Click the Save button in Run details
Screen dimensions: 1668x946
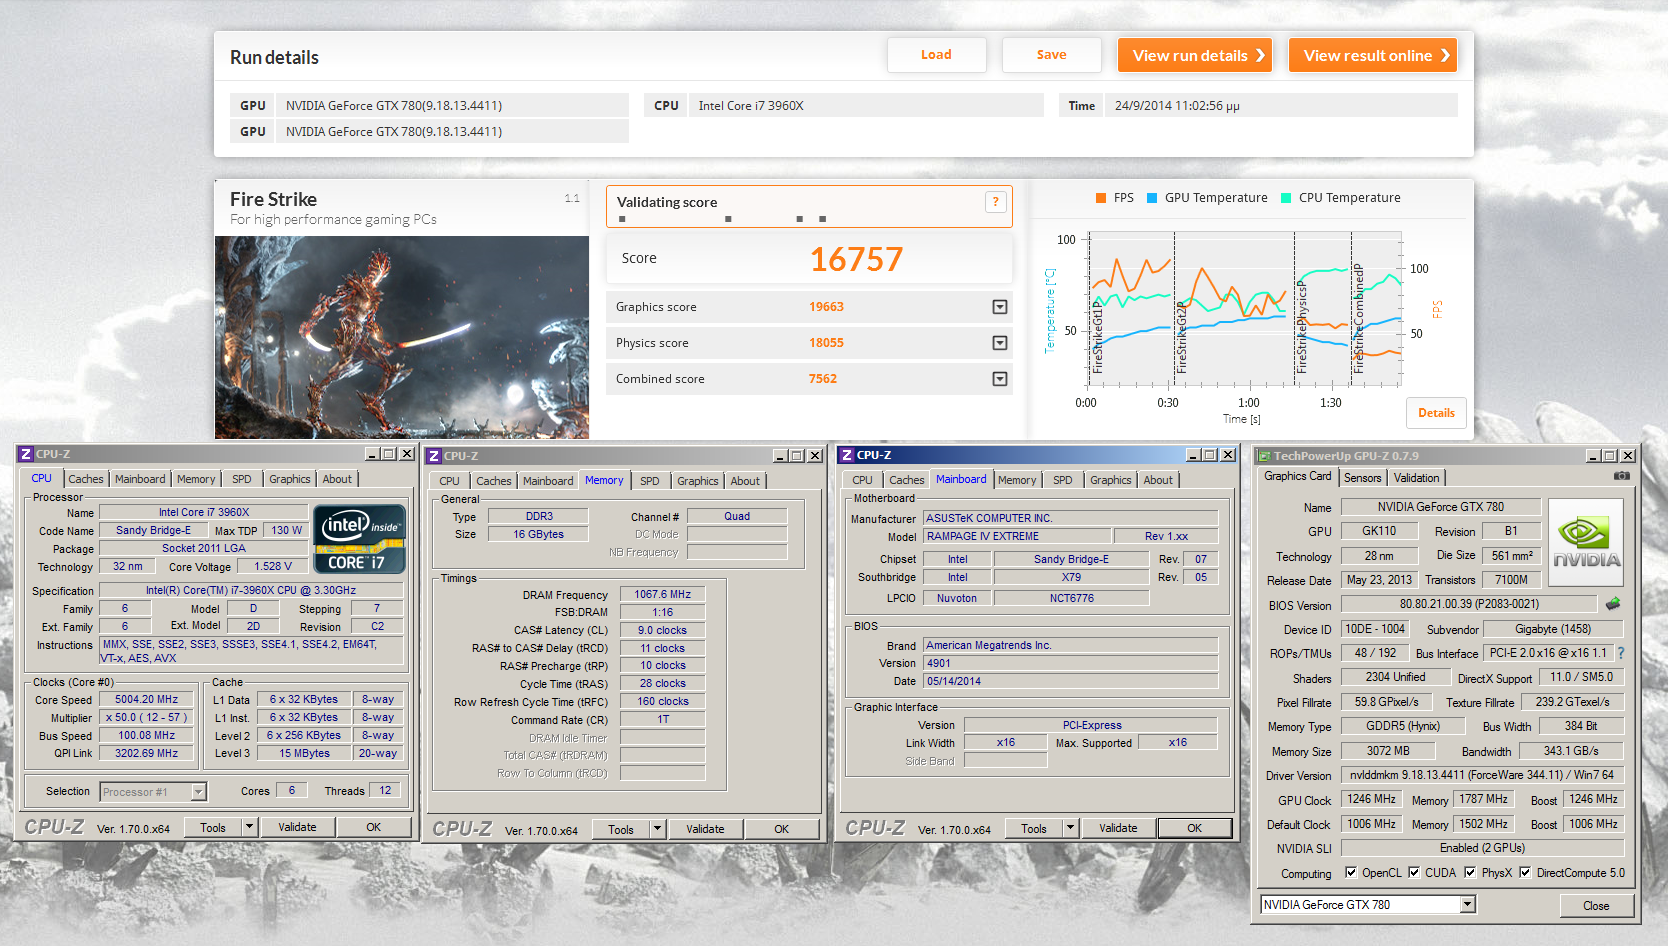(1051, 55)
